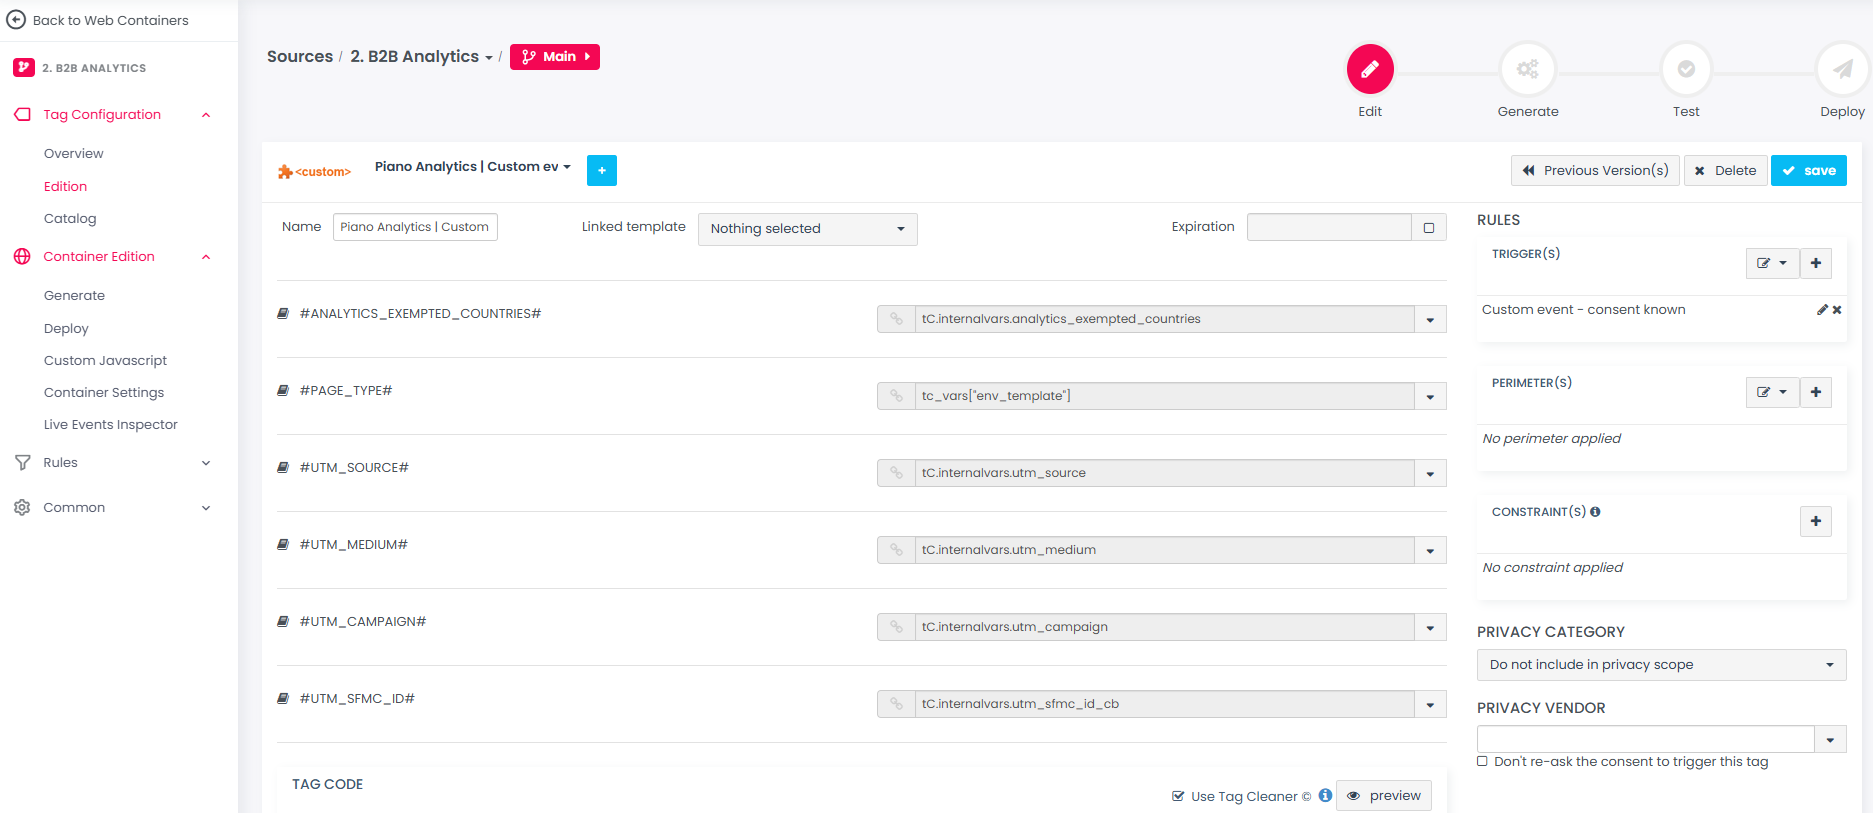Expand the #PAGE_TYPE# variable dropdown arrow
Viewport: 1873px width, 813px height.
[x=1430, y=397]
